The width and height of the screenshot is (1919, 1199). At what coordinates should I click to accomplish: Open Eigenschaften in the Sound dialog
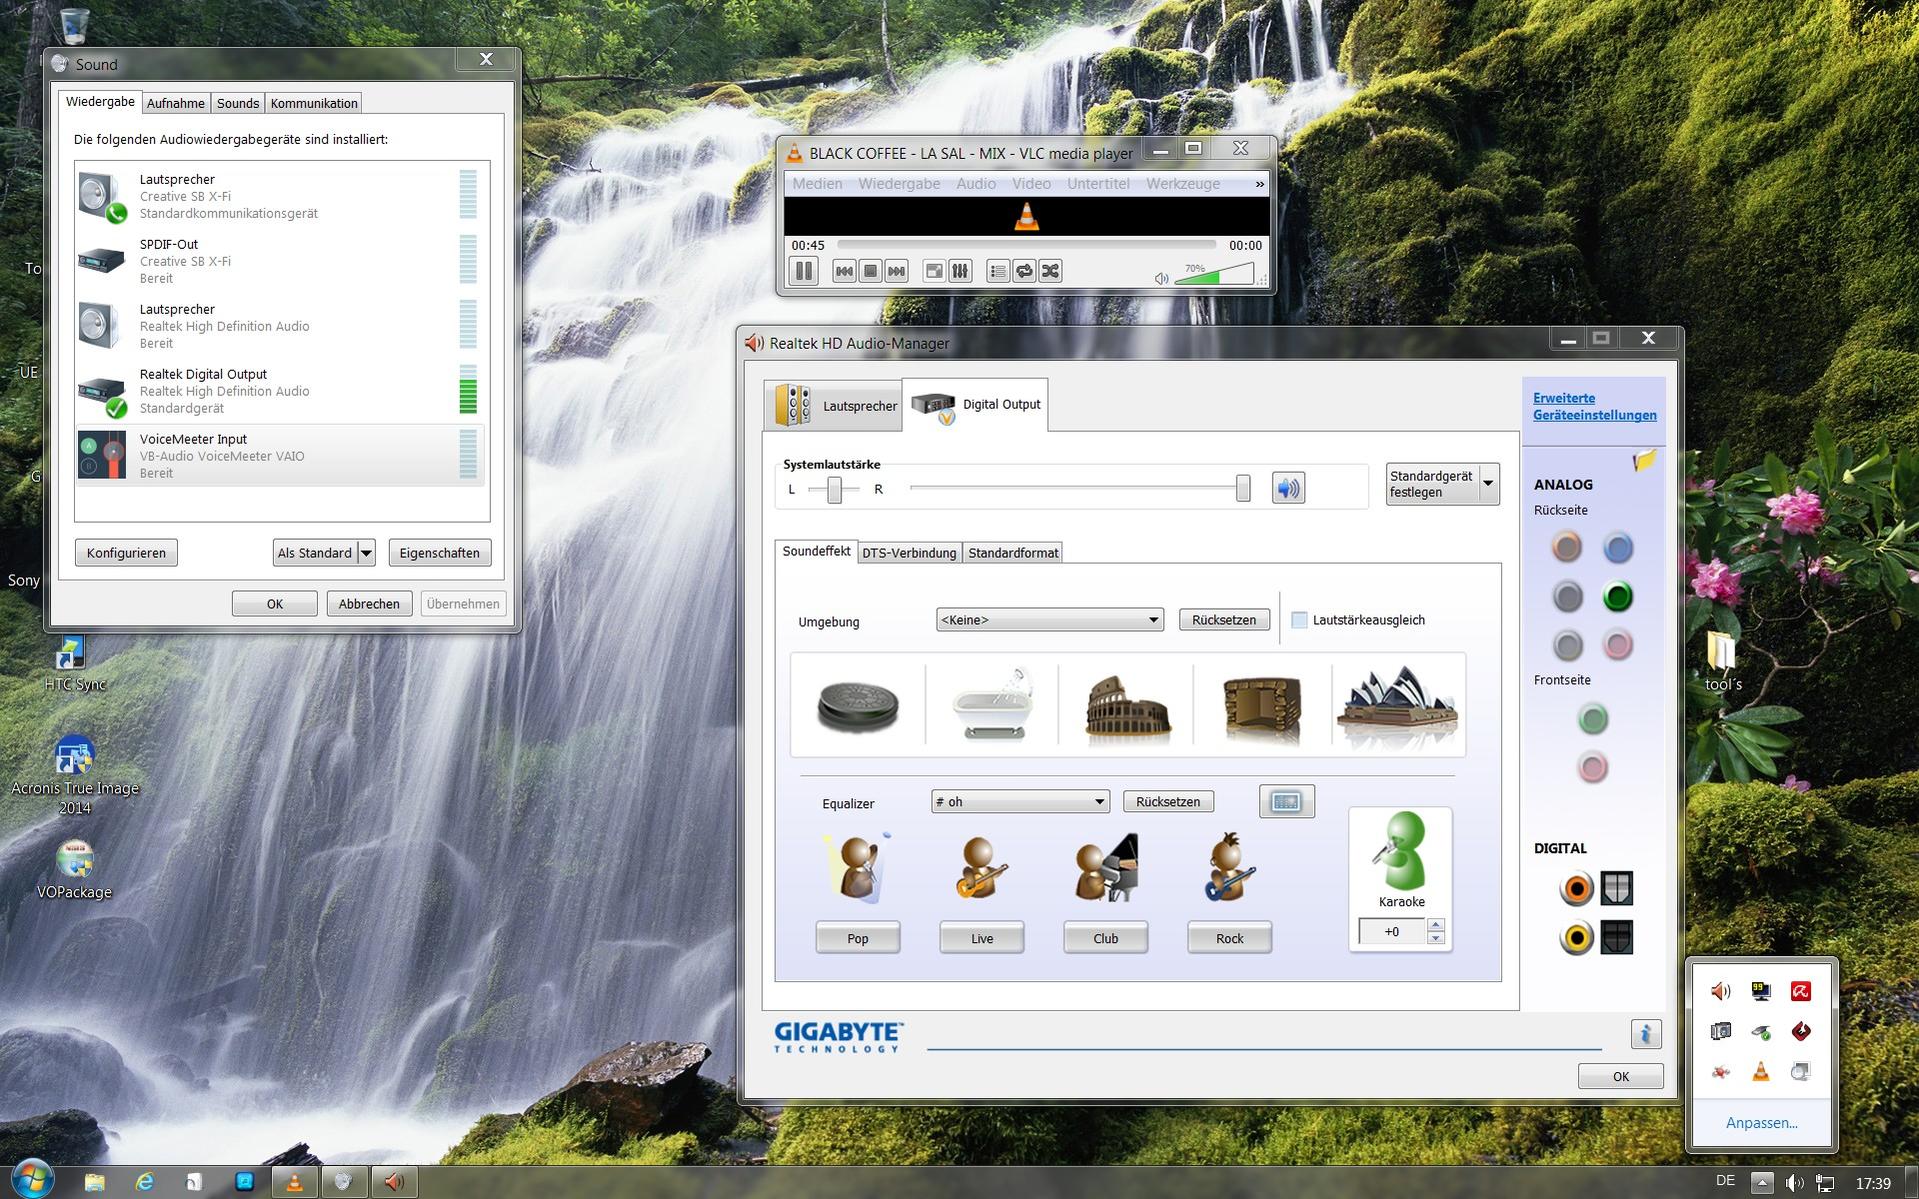coord(439,553)
